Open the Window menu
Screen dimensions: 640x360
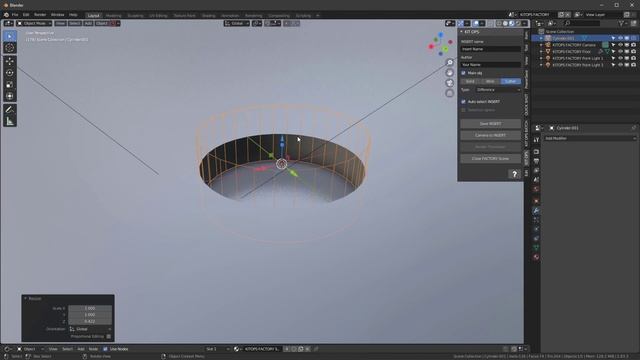pyautogui.click(x=58, y=15)
